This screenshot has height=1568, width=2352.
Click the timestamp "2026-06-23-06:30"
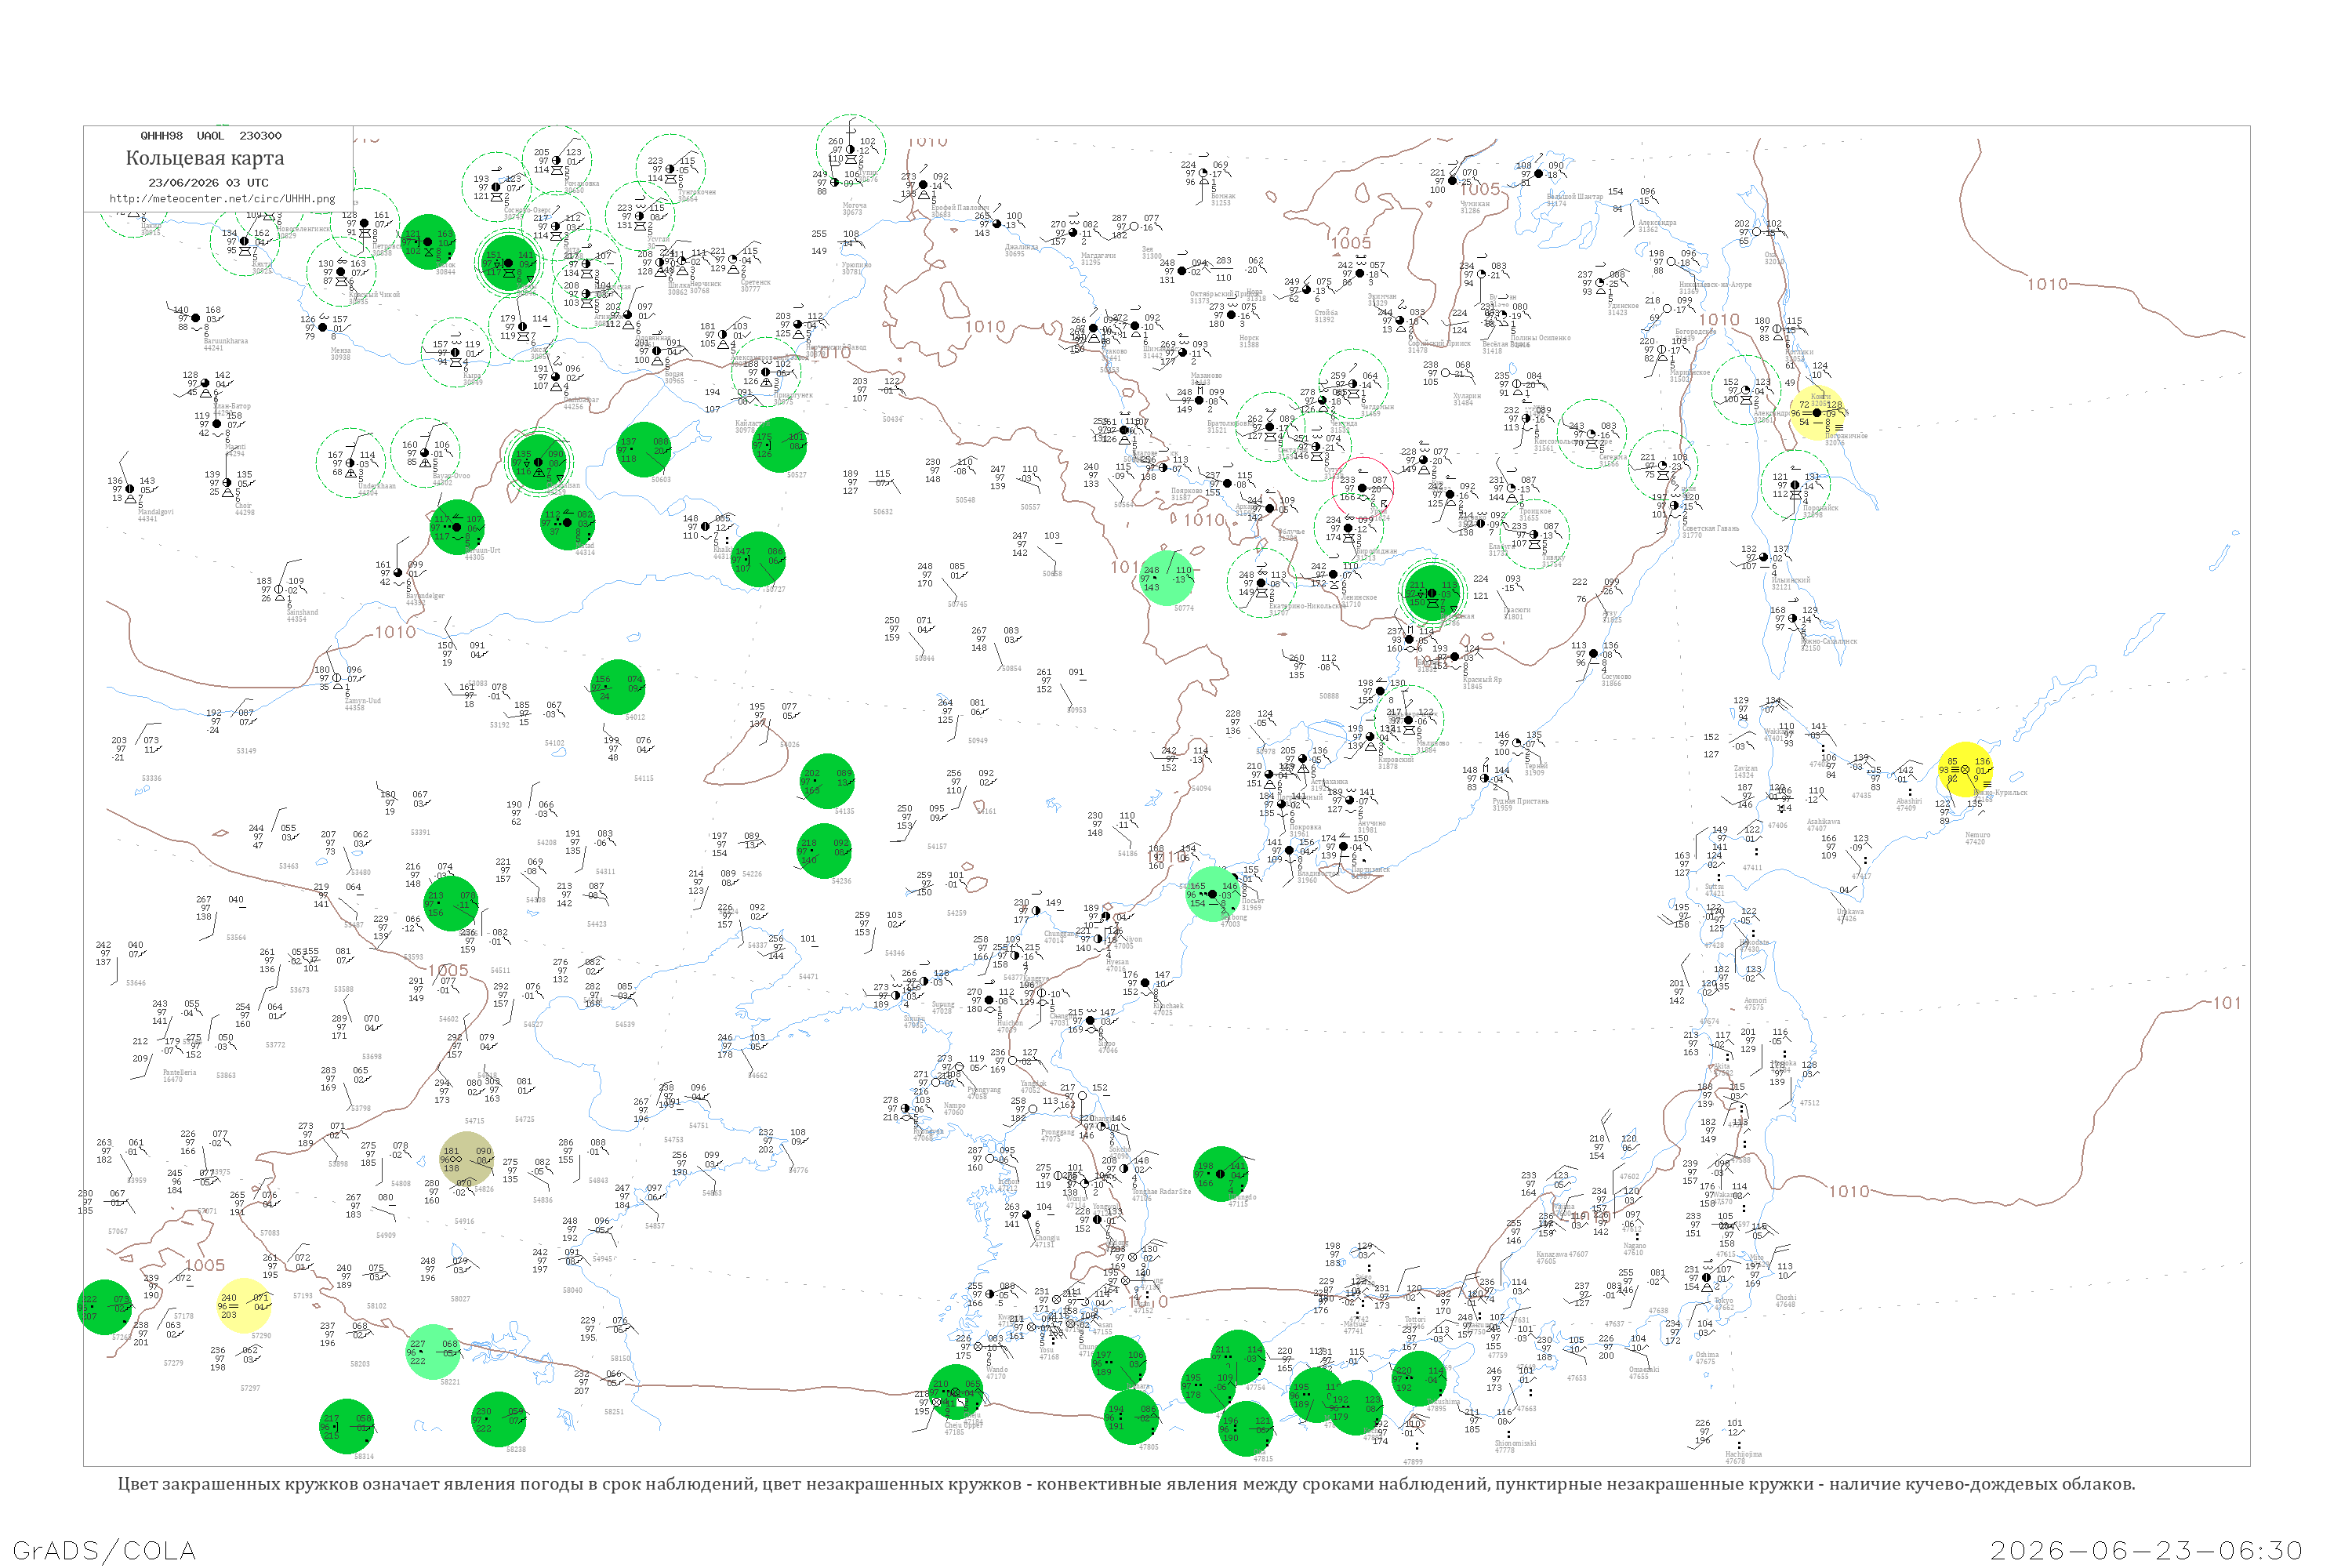click(x=2146, y=1551)
